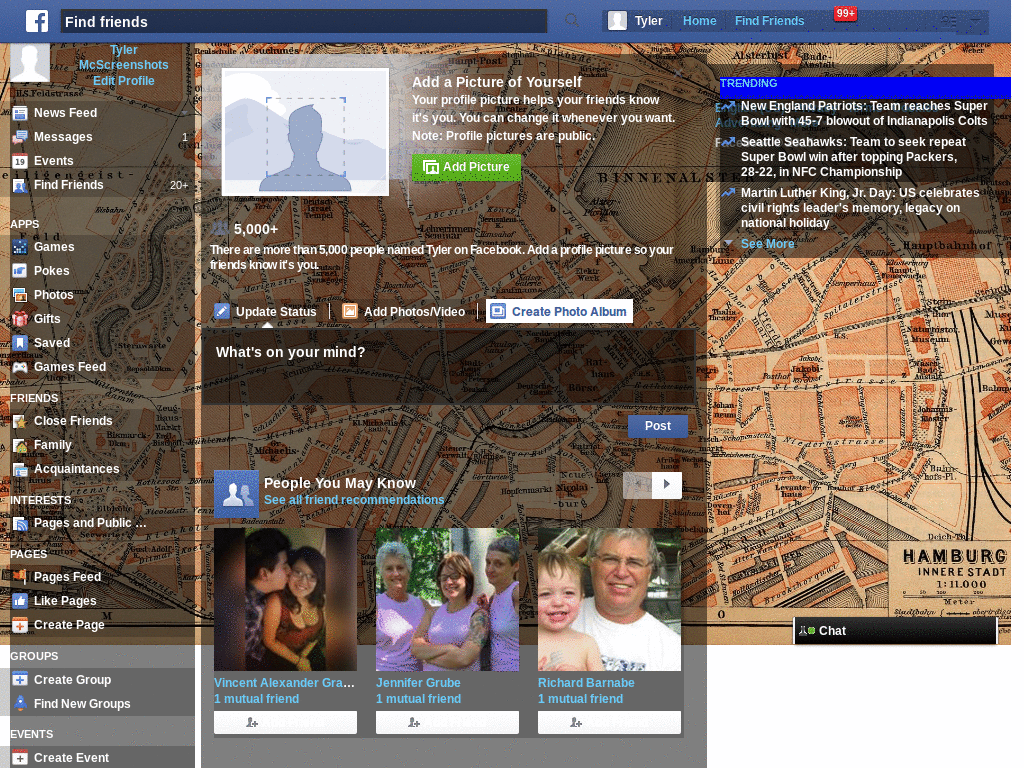Screen dimensions: 1024x768
Task: Open Find Friends in the top bar
Action: (769, 21)
